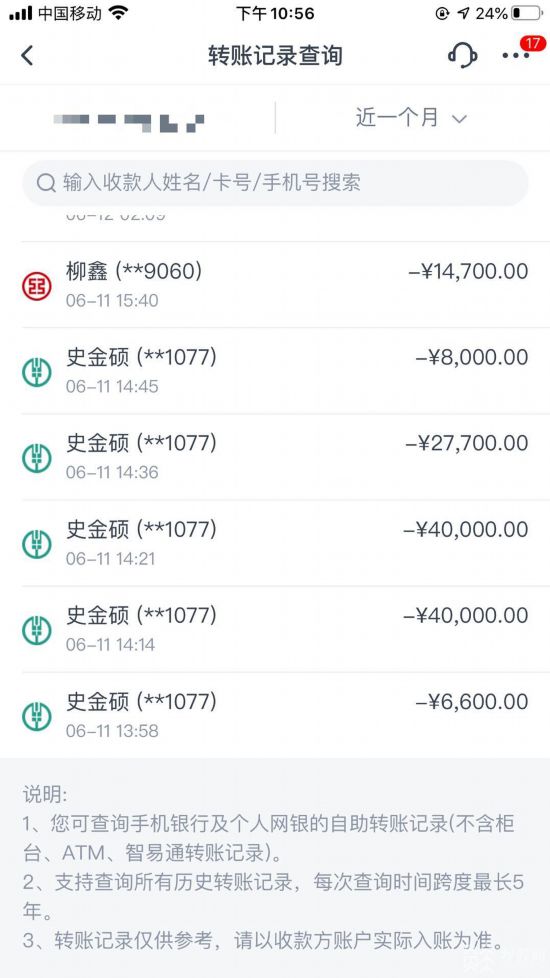Open 史金硕 transfer dated 06-11 14:14
This screenshot has width=550, height=978.
coord(275,629)
